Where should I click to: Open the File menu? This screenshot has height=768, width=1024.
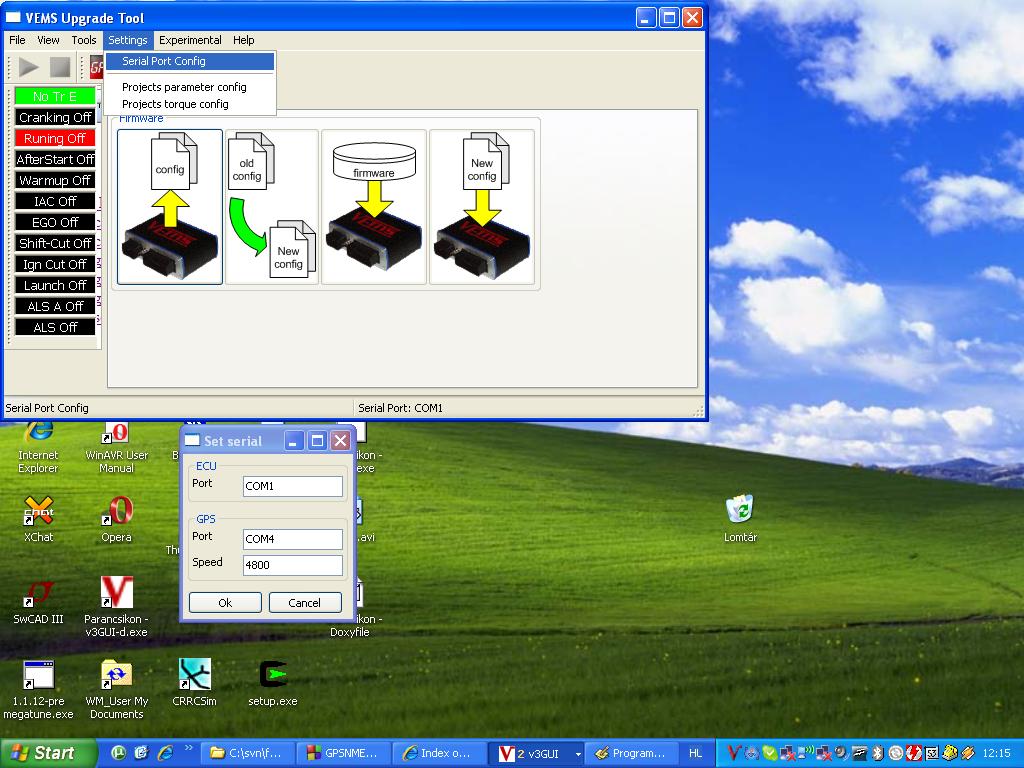click(x=18, y=40)
